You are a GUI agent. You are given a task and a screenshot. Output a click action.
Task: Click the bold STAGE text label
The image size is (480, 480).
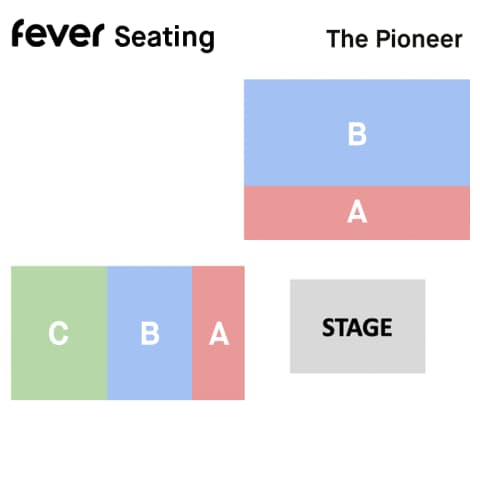tap(357, 327)
